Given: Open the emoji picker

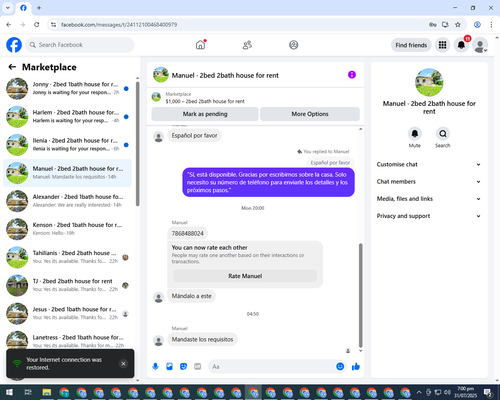Looking at the screenshot, I should point(340,367).
